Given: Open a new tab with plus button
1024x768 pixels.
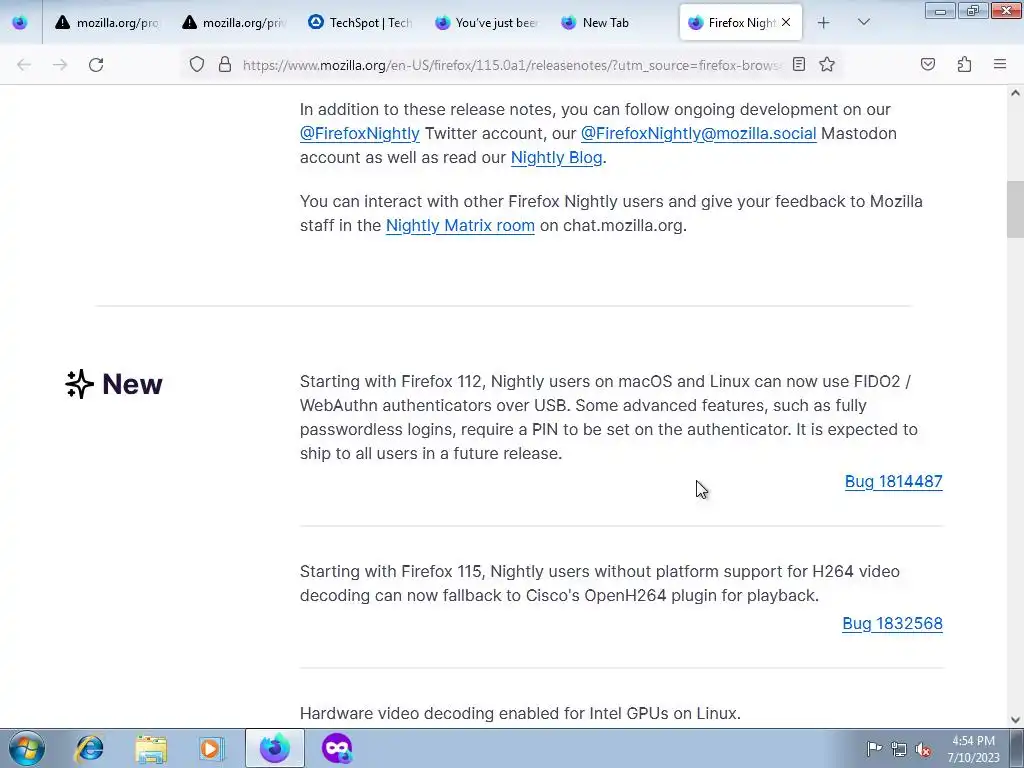Looking at the screenshot, I should coord(824,22).
